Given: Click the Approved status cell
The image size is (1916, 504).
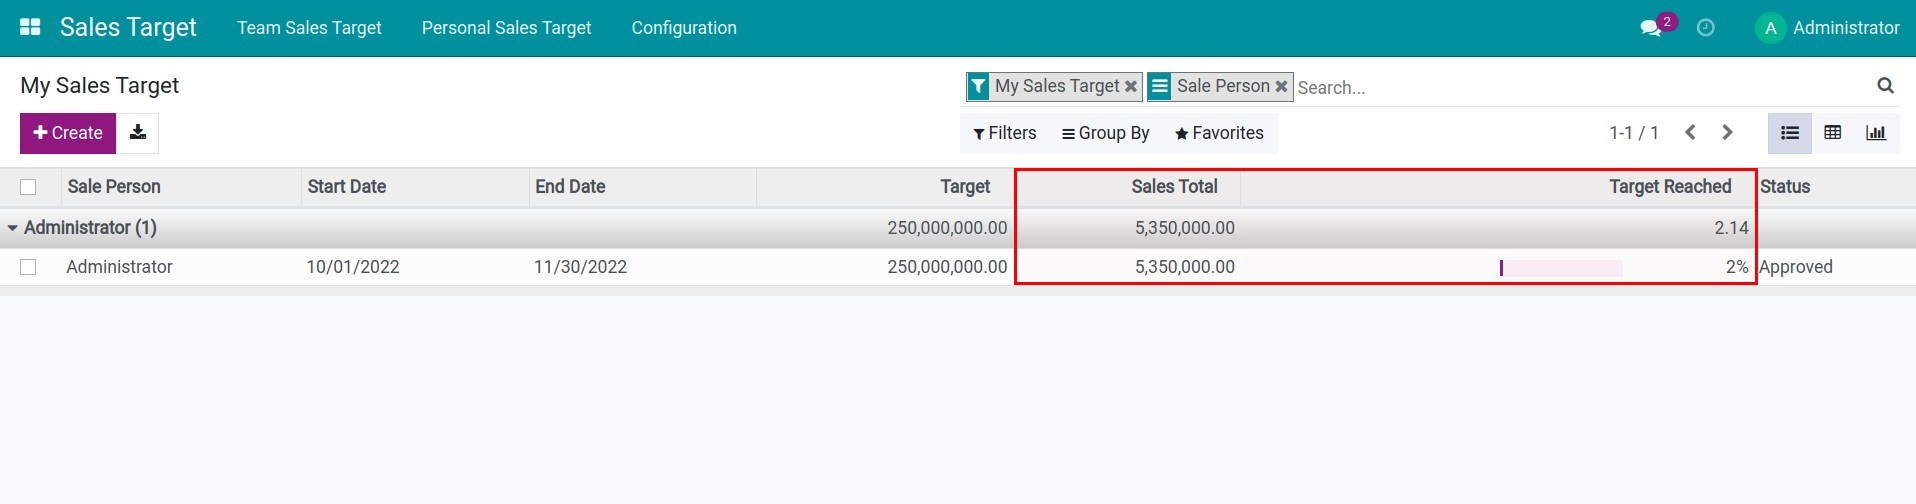Looking at the screenshot, I should (1796, 267).
